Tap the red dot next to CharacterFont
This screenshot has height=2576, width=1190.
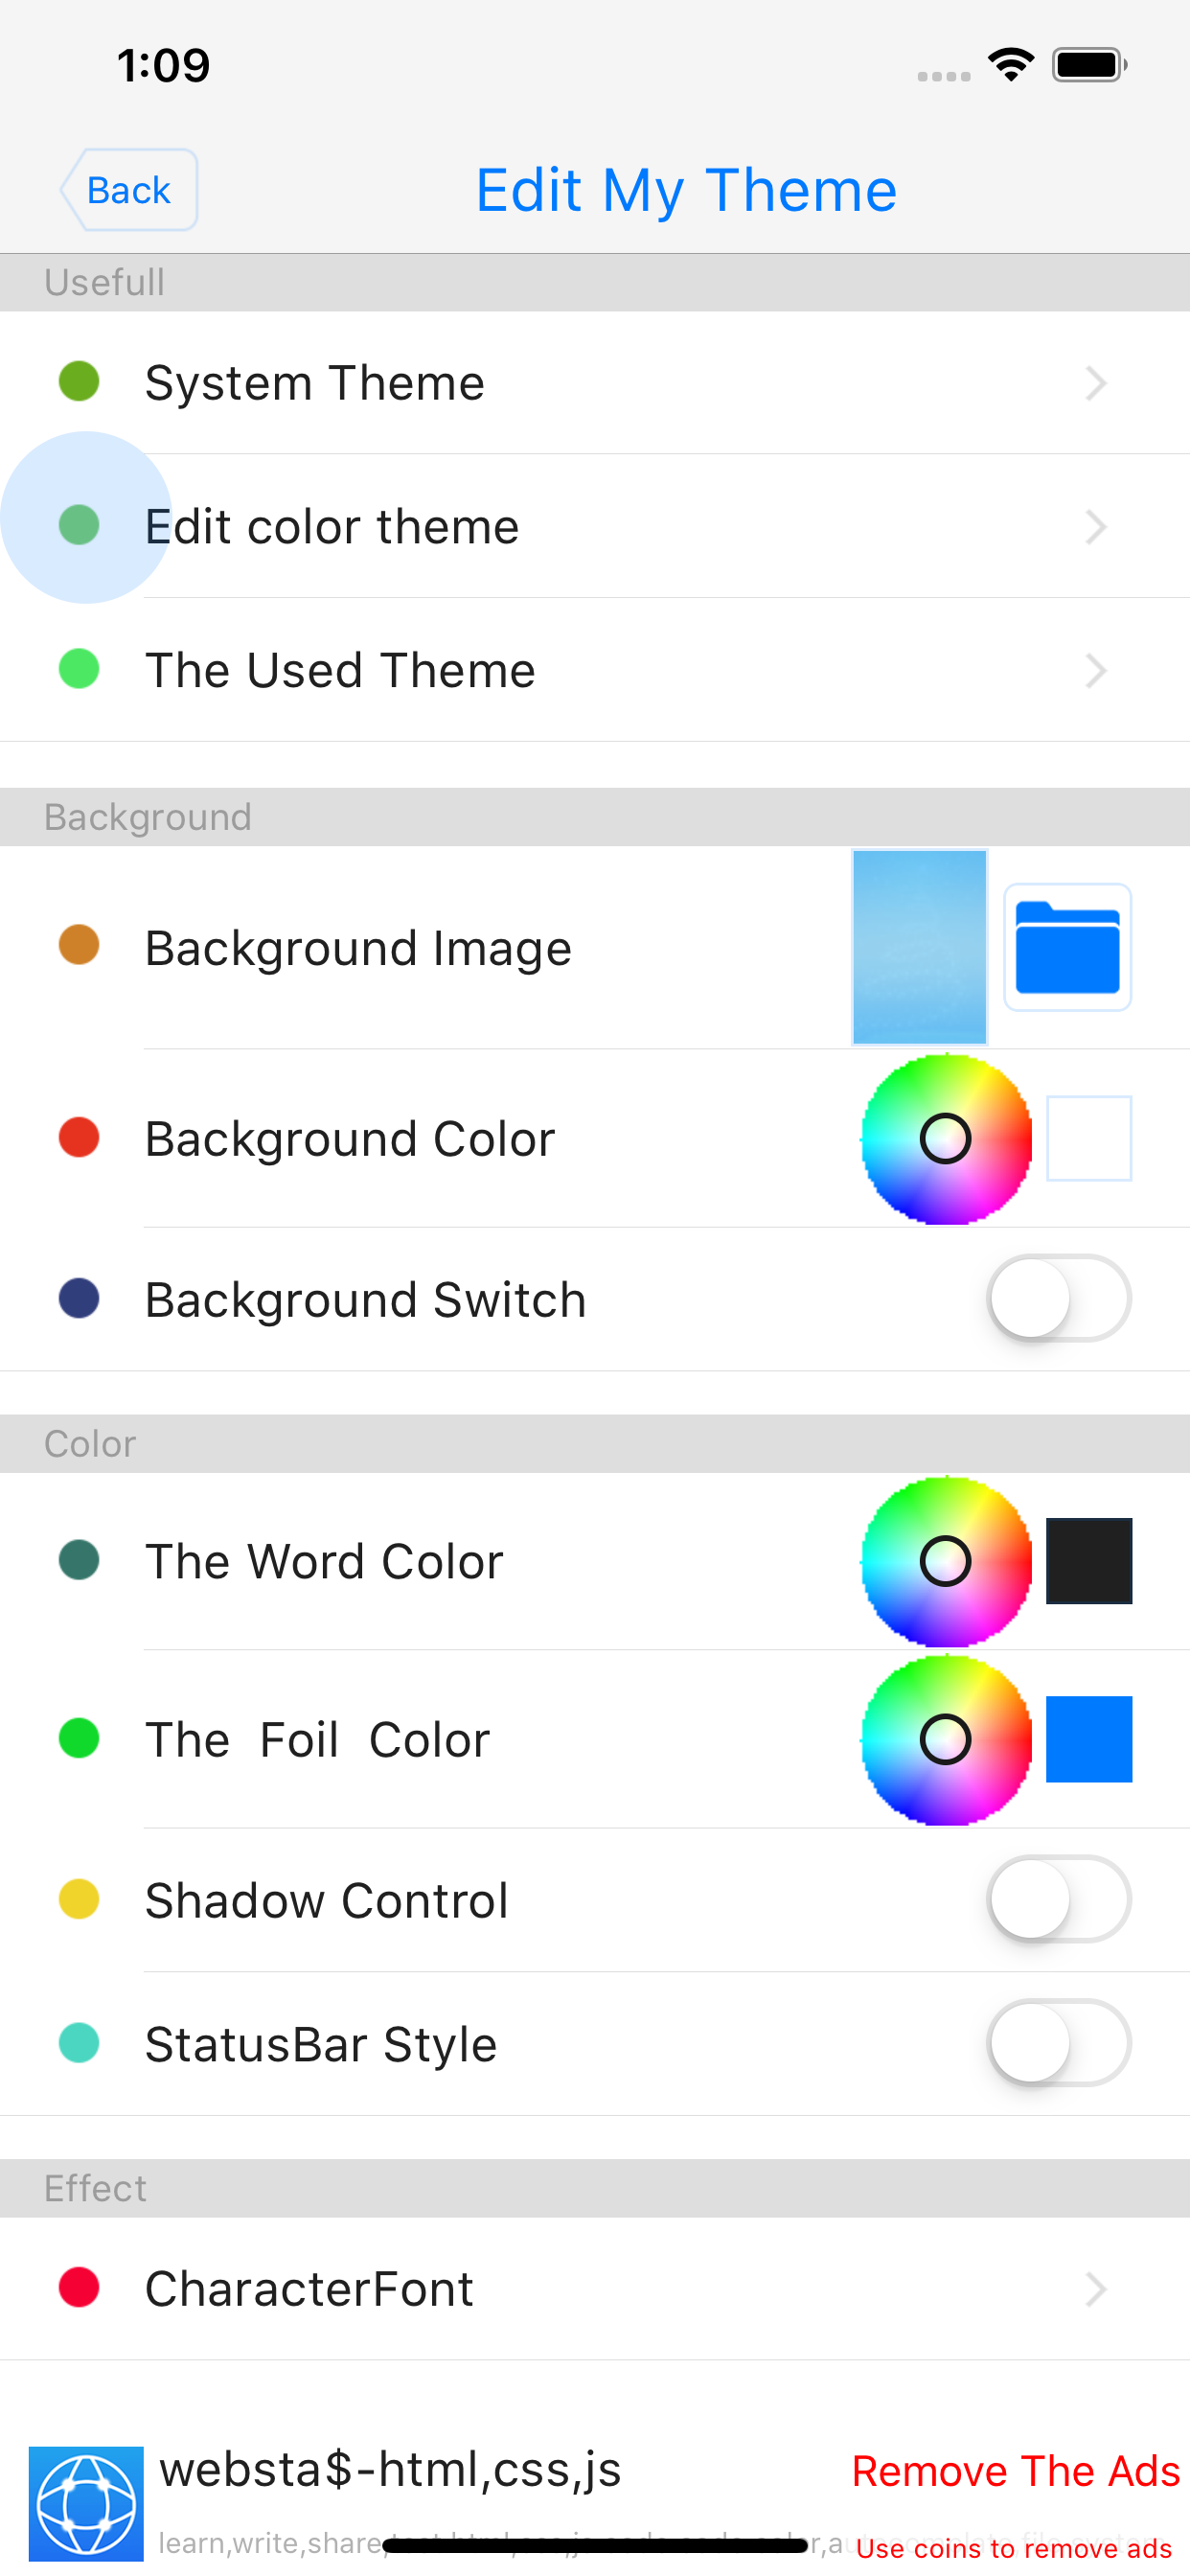[x=79, y=2287]
